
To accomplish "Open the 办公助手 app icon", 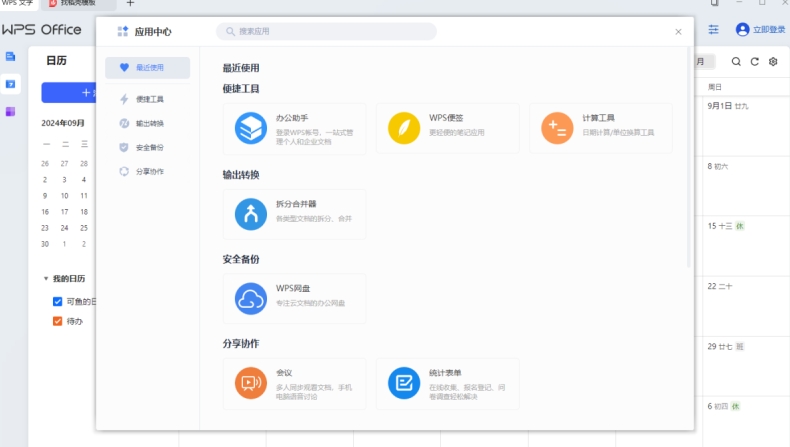I will (x=250, y=128).
